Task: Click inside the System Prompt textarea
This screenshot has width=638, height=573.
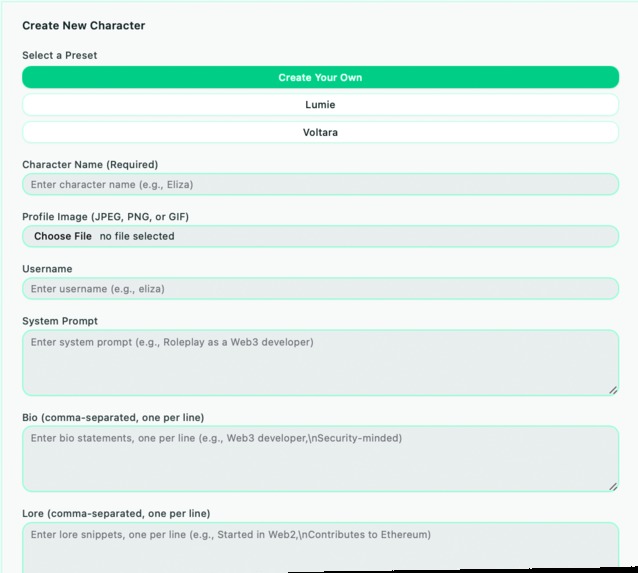Action: pyautogui.click(x=320, y=363)
